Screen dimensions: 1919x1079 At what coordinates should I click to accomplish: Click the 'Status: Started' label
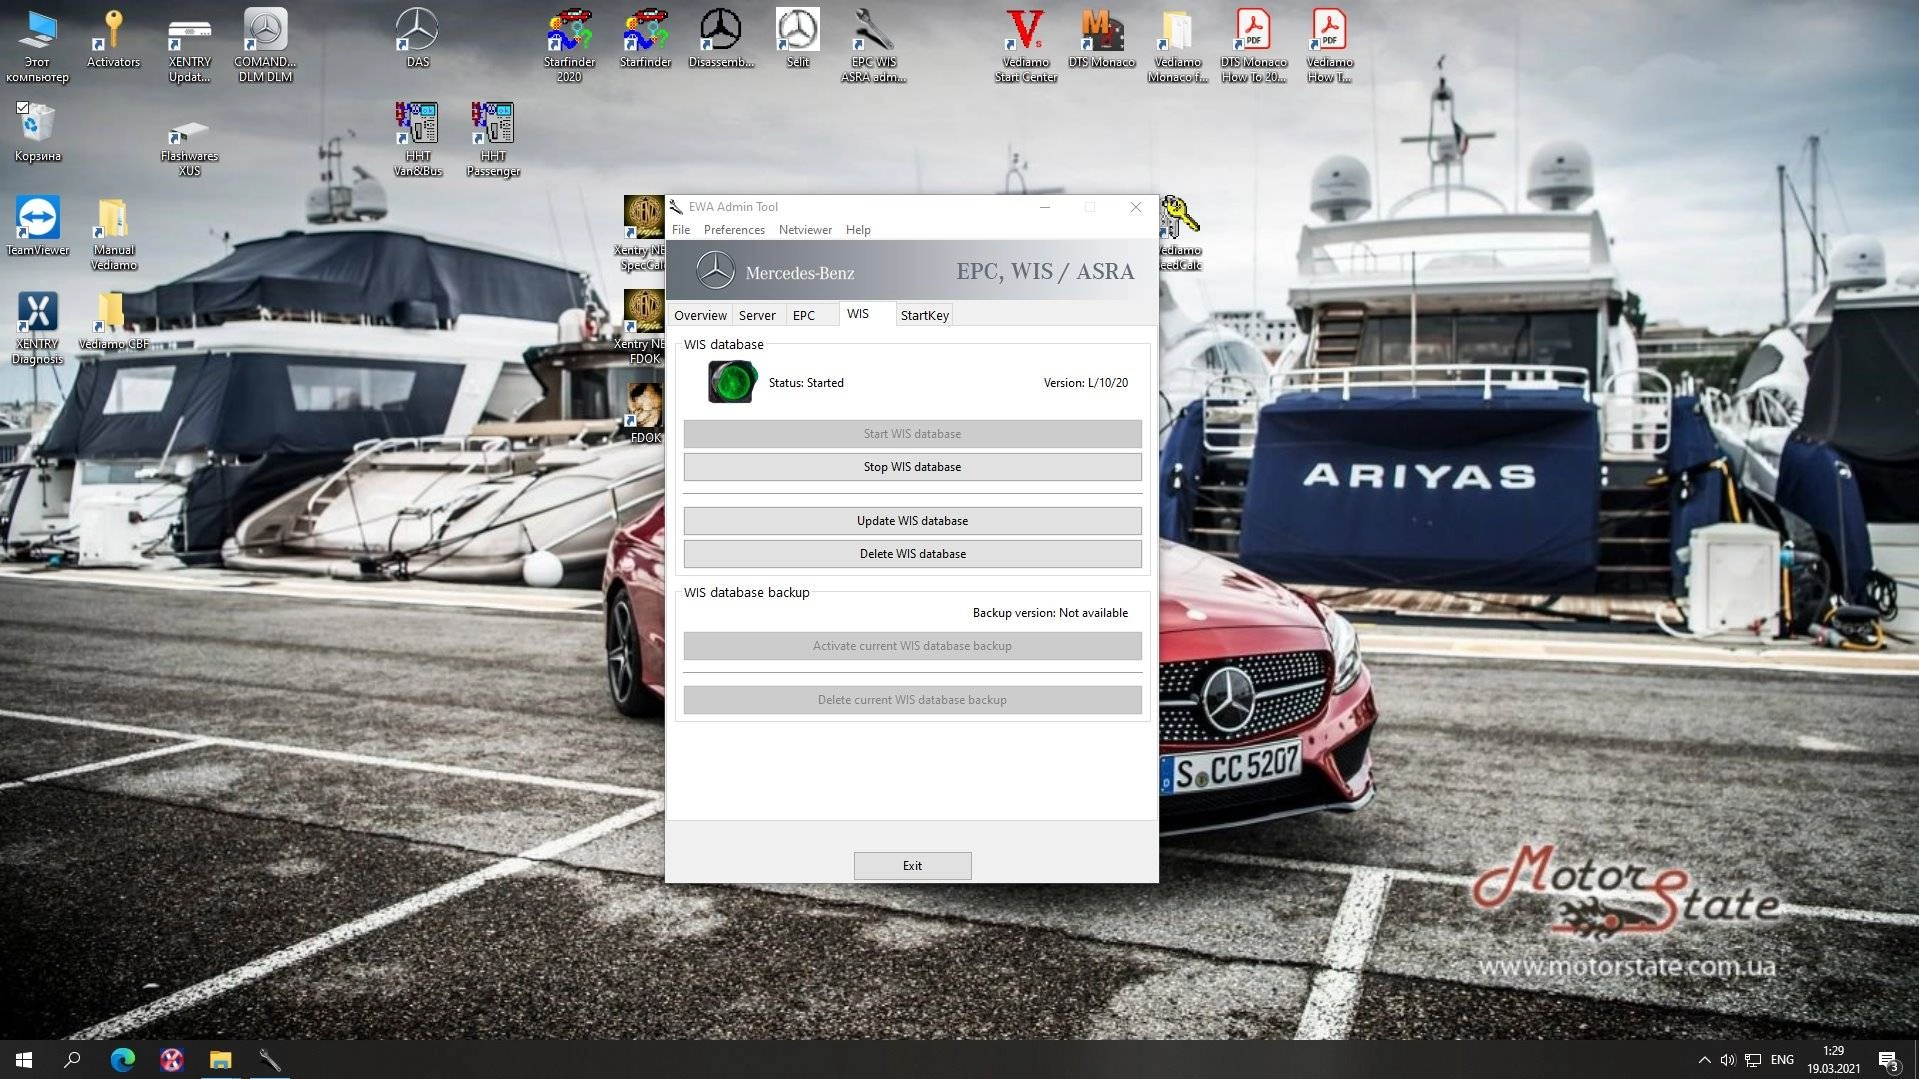click(806, 383)
